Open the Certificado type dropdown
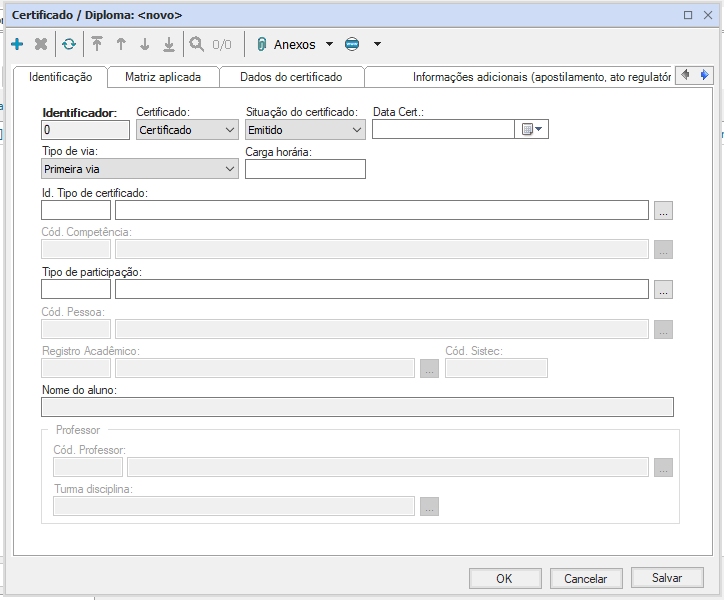This screenshot has width=724, height=600. coord(186,129)
